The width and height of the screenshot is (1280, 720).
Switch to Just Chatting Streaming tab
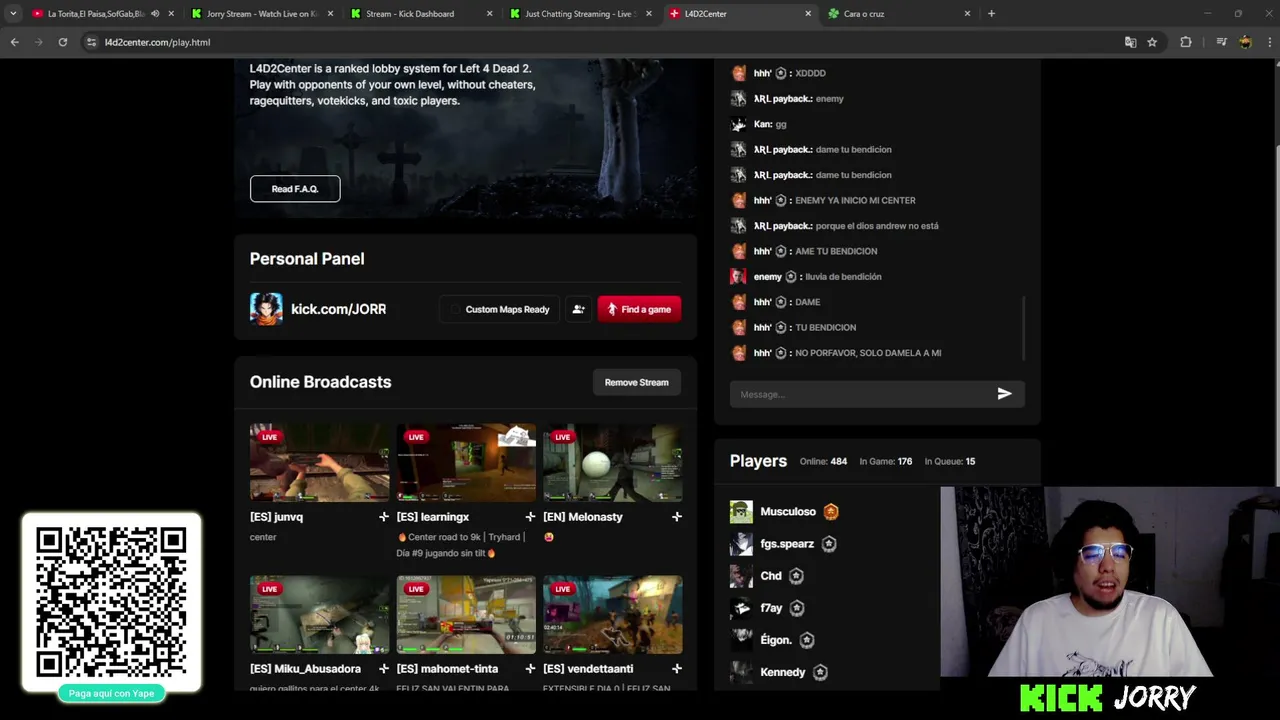pyautogui.click(x=580, y=14)
